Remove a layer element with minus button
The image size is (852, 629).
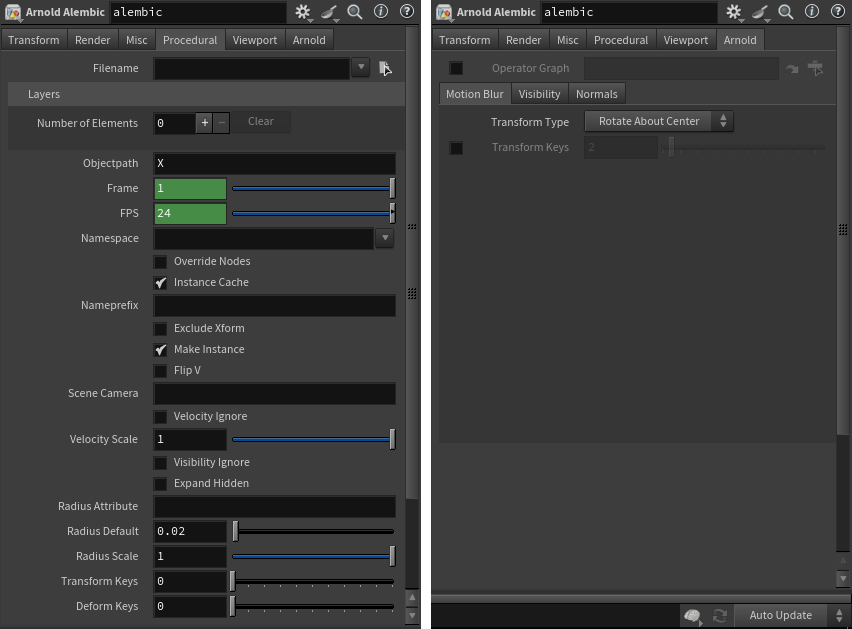tap(221, 123)
